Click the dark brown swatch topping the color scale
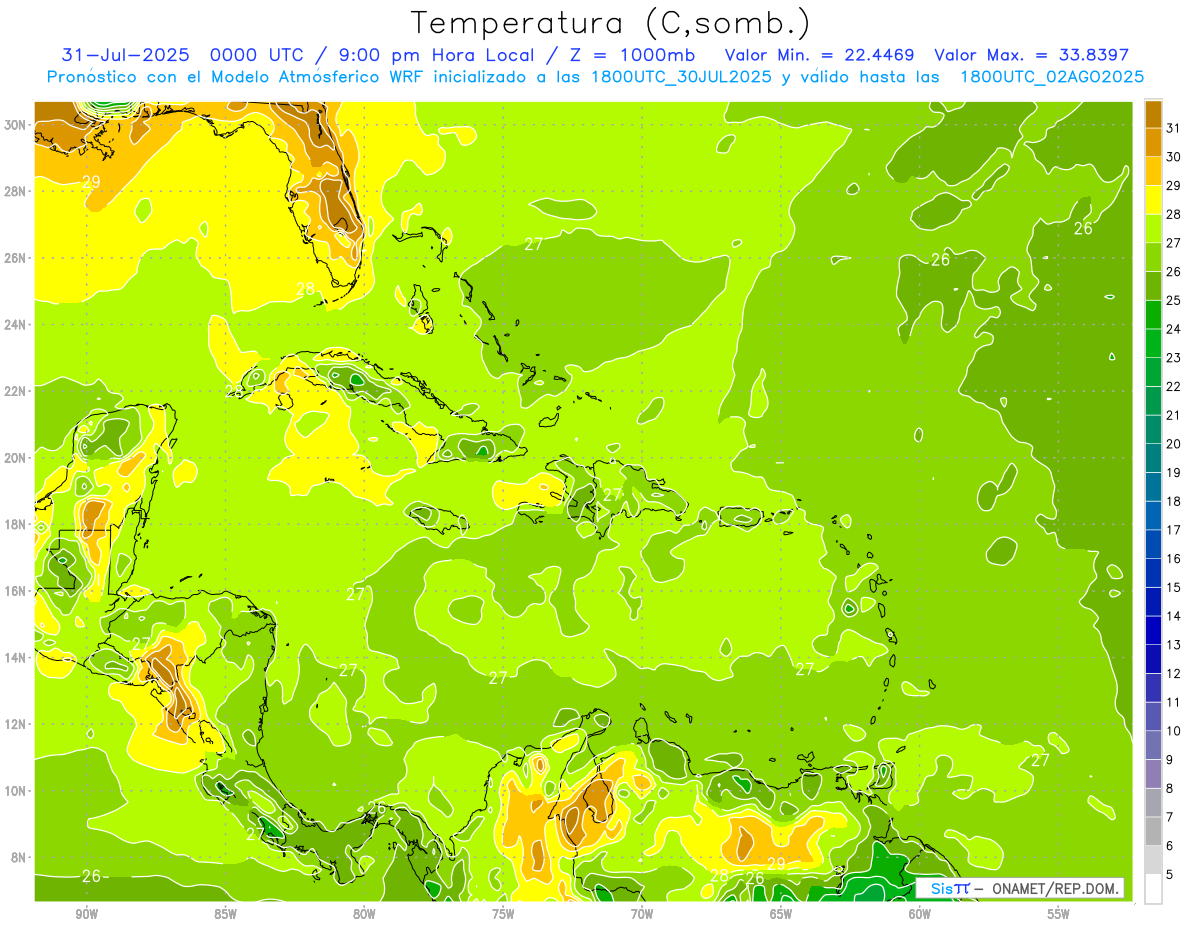This screenshot has width=1200, height=927. [x=1153, y=113]
